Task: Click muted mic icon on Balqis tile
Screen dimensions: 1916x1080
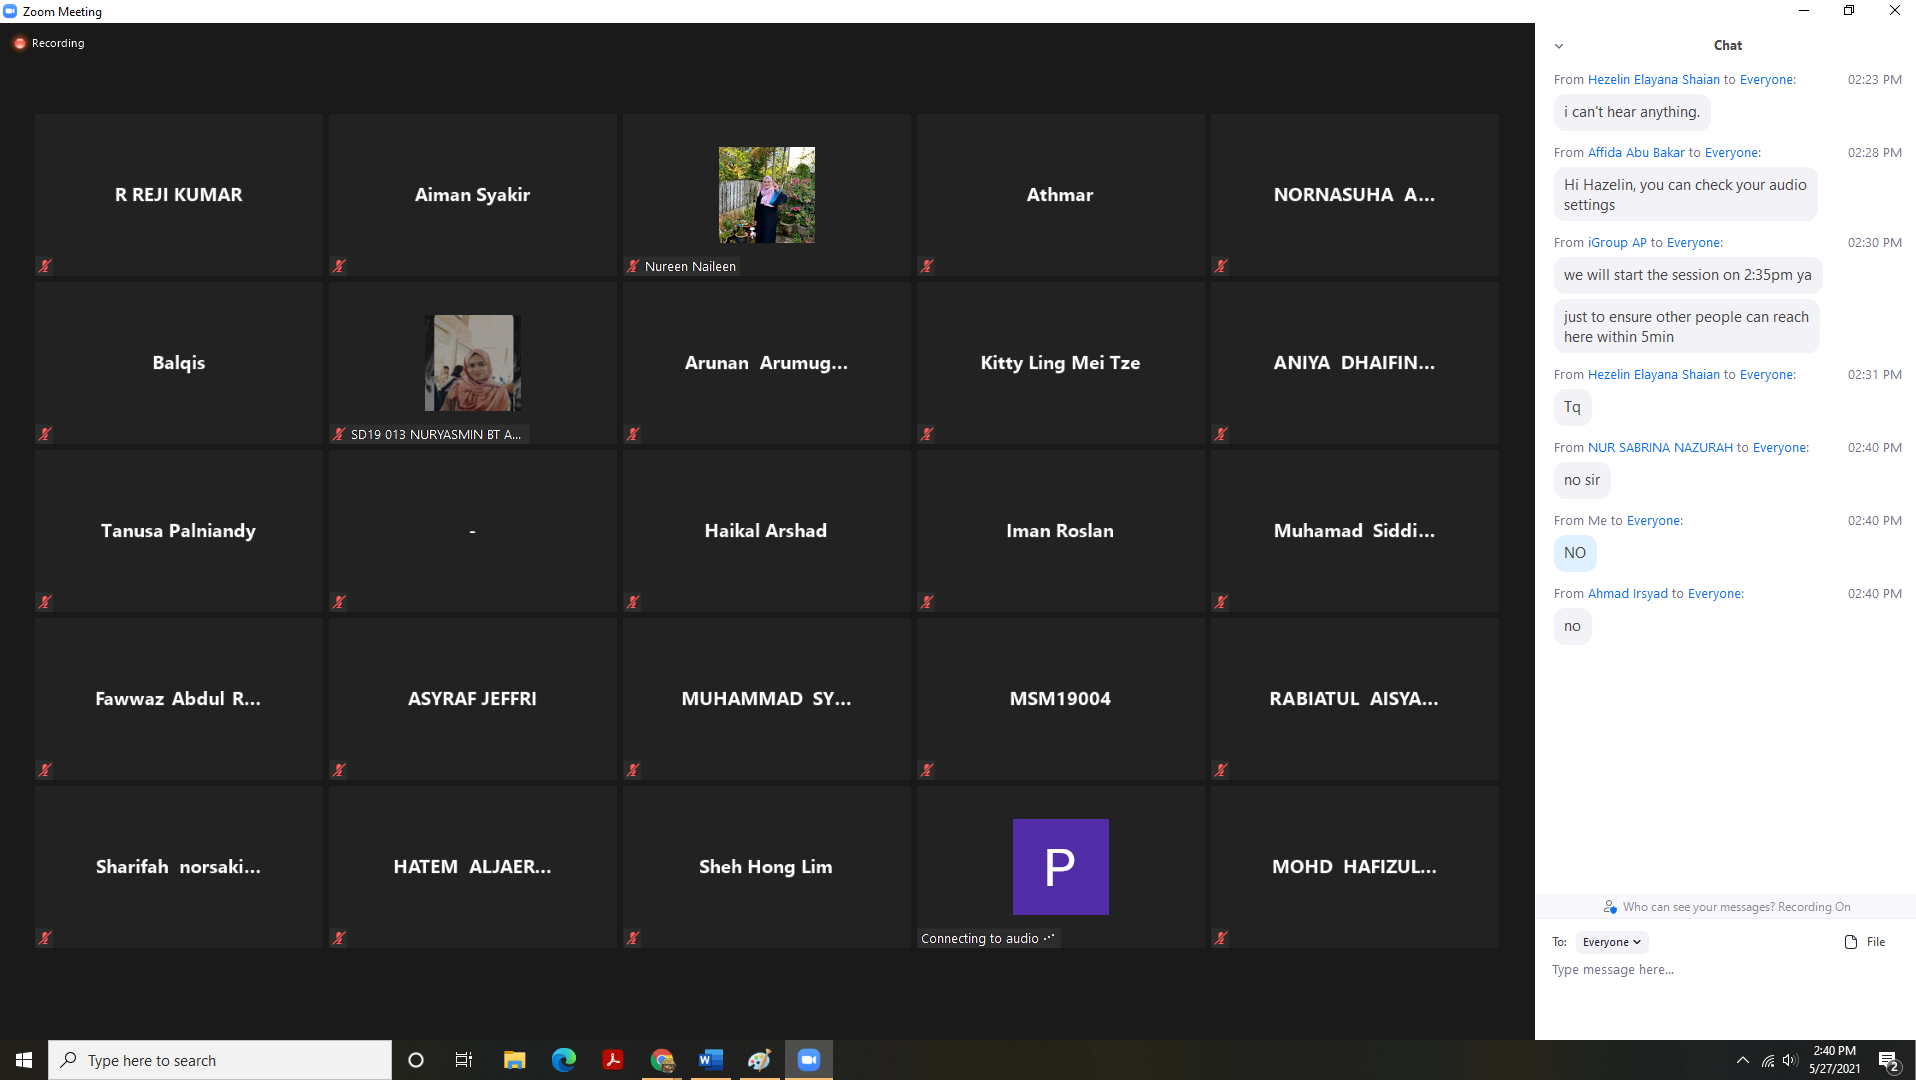Action: coord(45,434)
